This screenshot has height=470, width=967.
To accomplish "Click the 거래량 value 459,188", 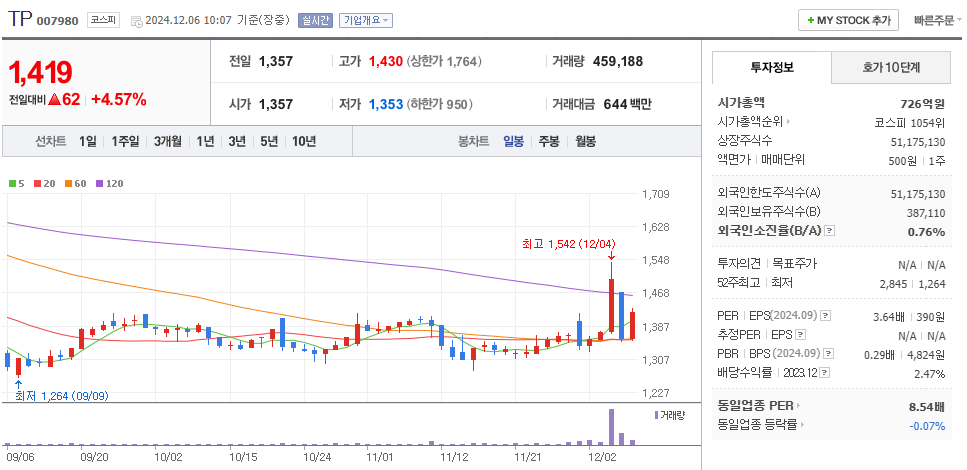I will click(x=618, y=61).
